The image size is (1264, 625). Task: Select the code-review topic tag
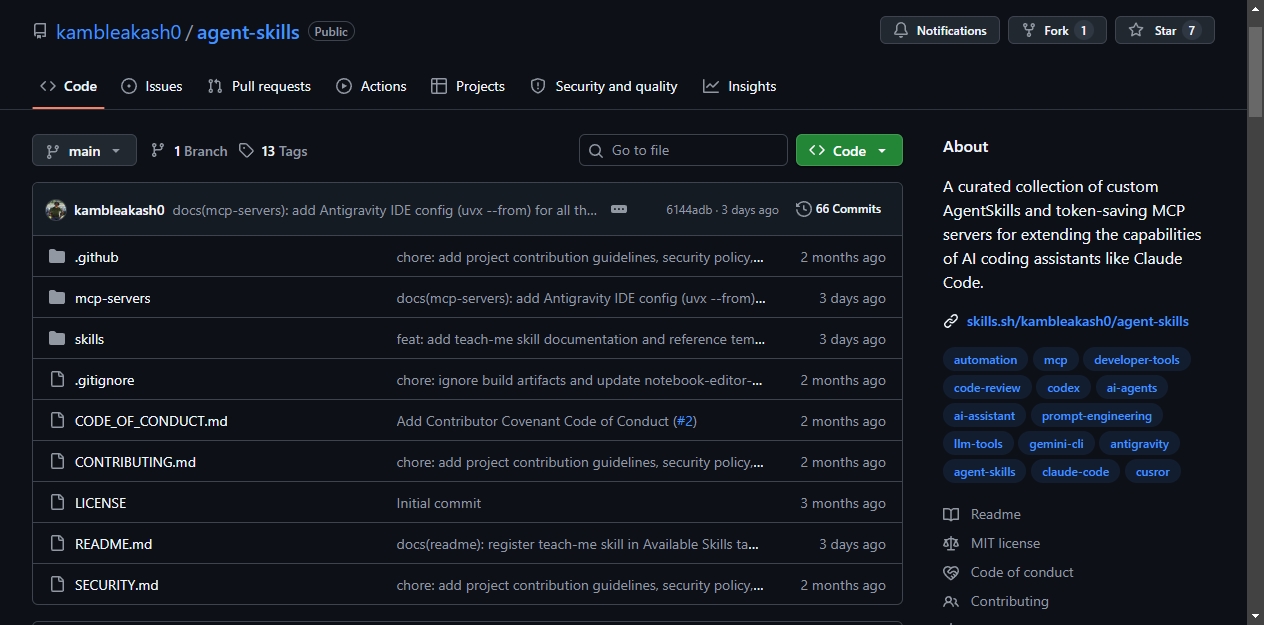click(x=987, y=388)
